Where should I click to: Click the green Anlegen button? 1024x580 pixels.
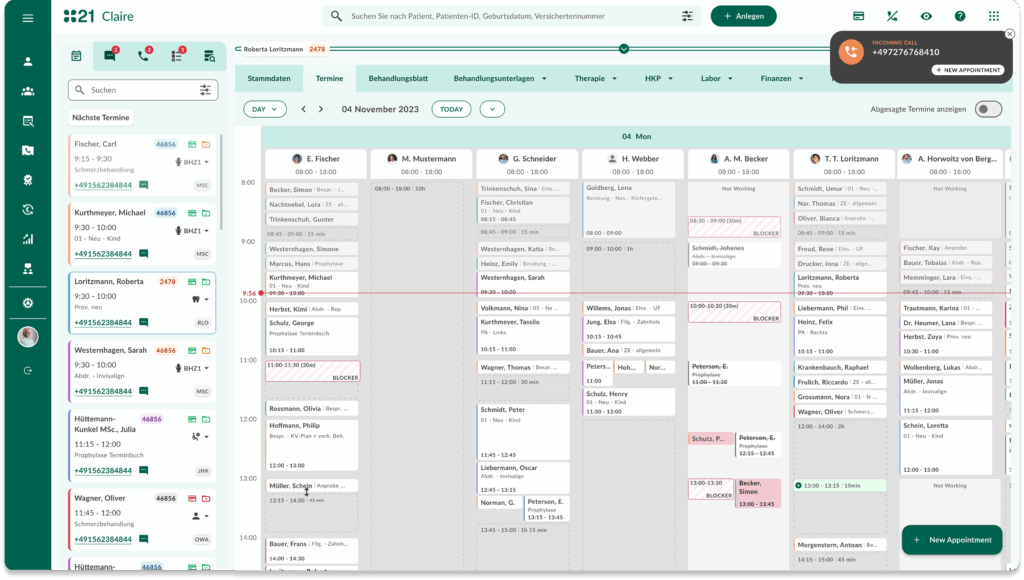click(743, 16)
